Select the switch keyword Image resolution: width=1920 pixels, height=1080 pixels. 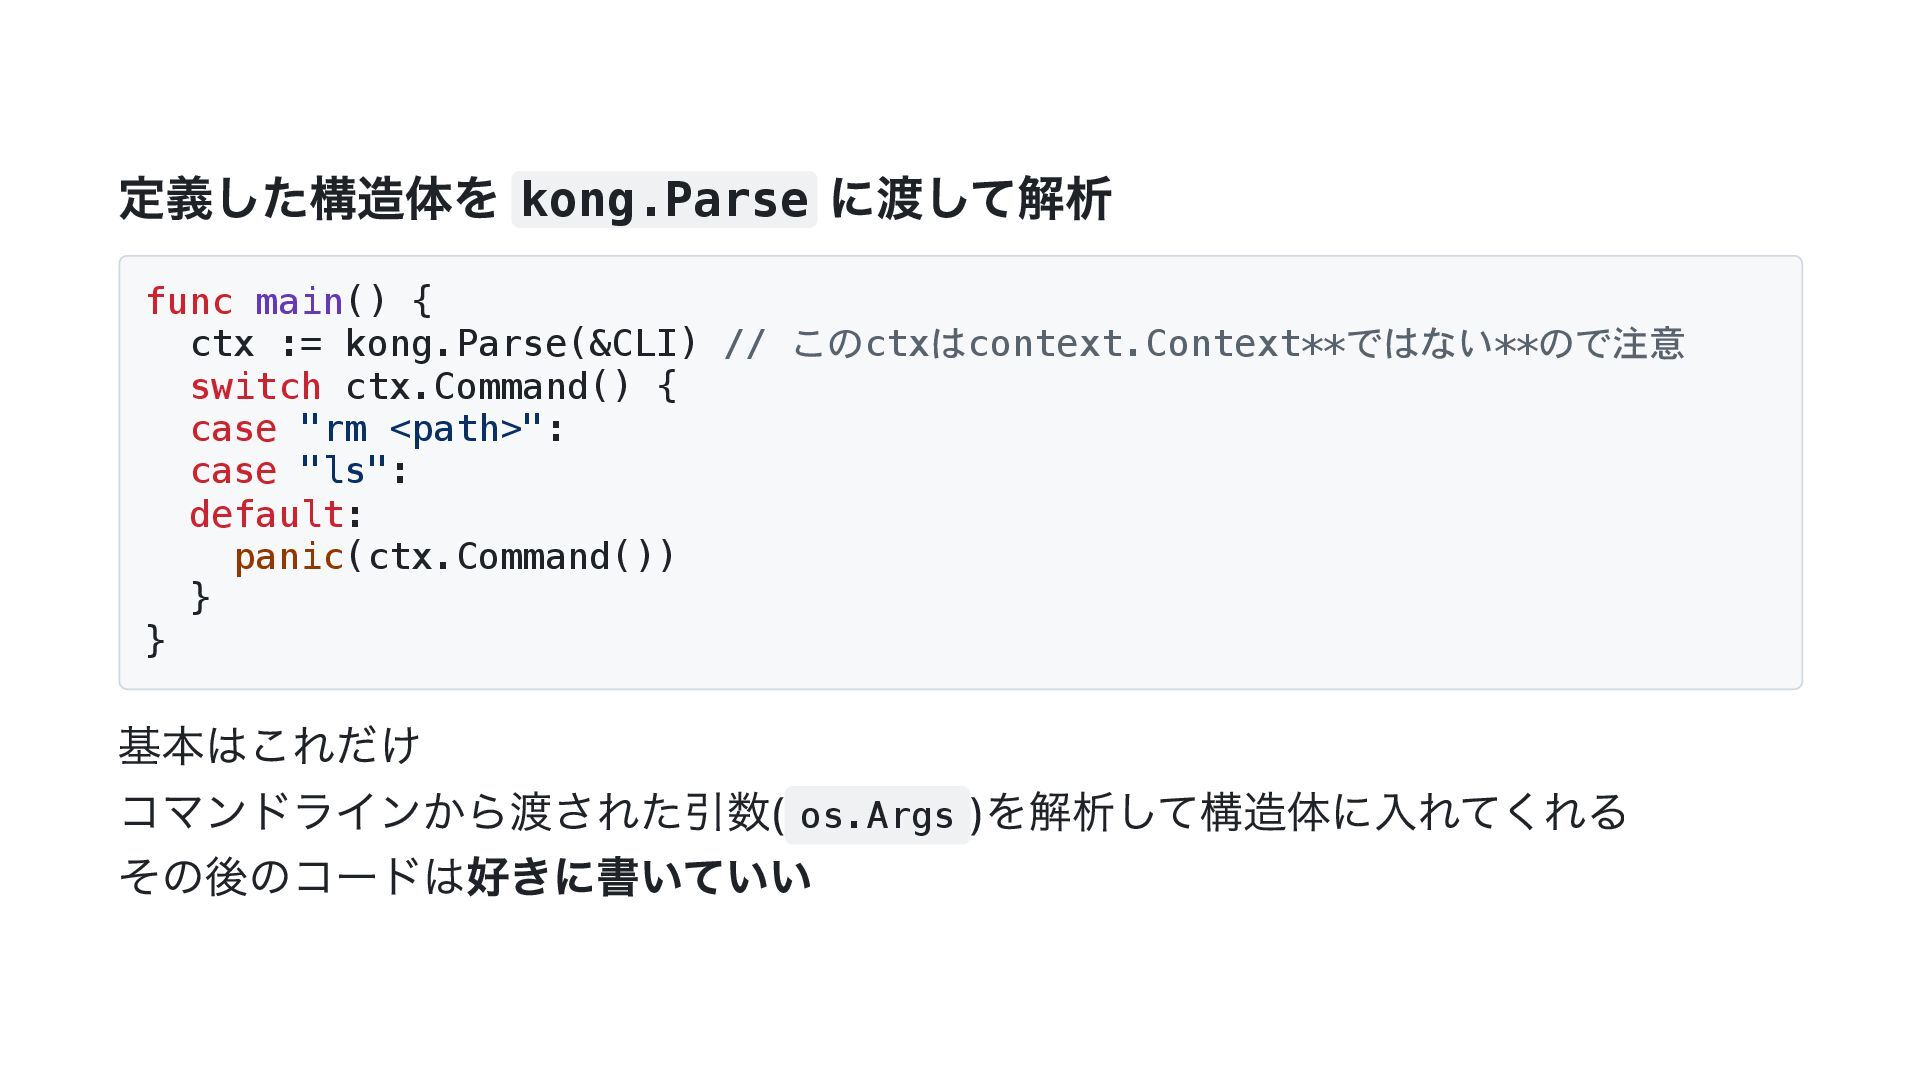[x=256, y=387]
